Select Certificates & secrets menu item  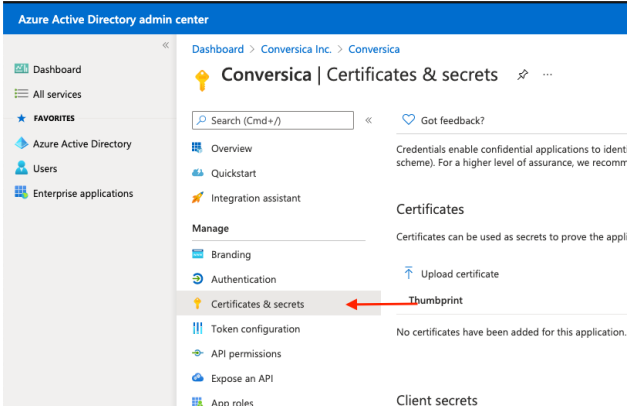pos(279,304)
